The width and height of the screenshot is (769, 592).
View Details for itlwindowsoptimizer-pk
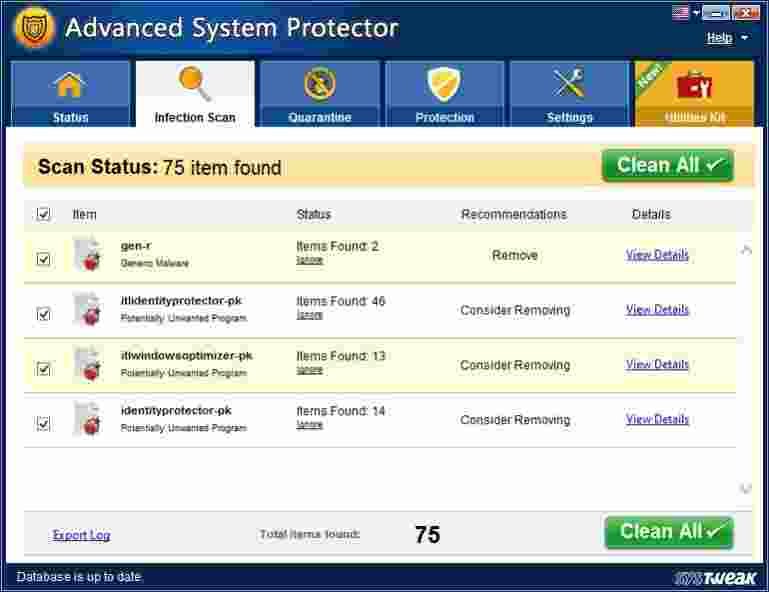point(657,364)
